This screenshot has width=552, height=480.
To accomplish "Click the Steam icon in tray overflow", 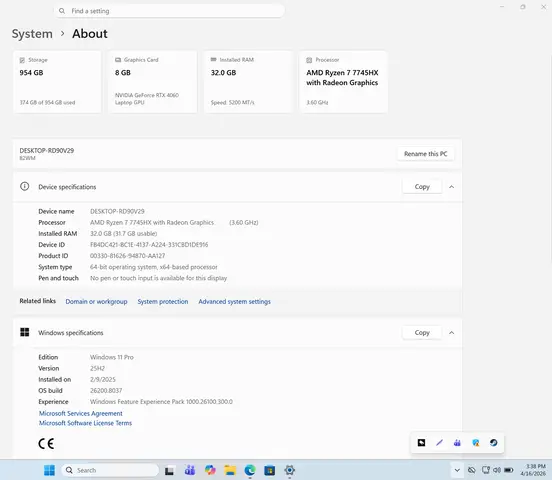I will [493, 443].
